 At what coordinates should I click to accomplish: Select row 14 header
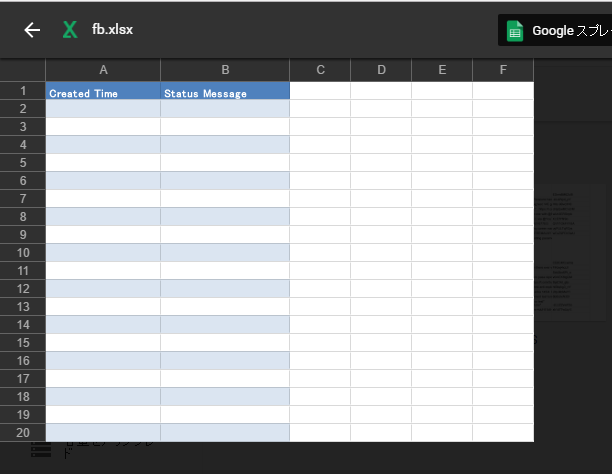23,324
